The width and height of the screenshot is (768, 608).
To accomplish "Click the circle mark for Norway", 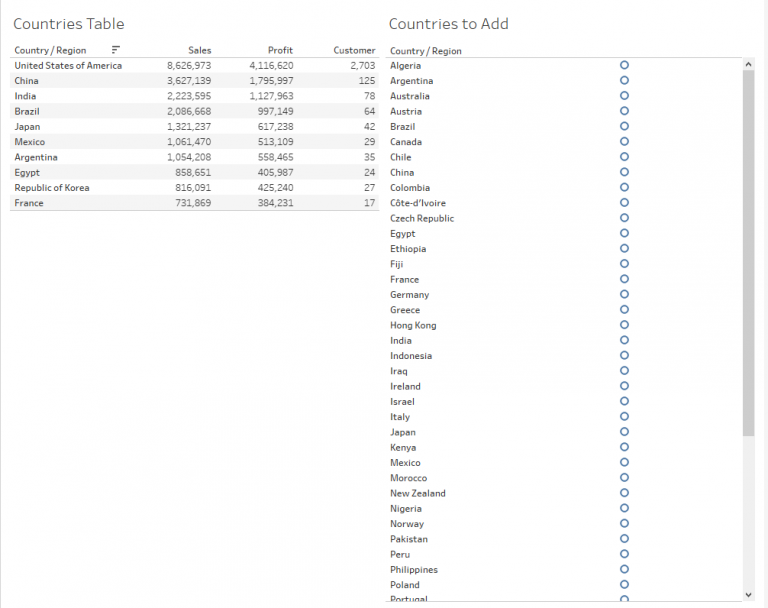I will coord(624,523).
